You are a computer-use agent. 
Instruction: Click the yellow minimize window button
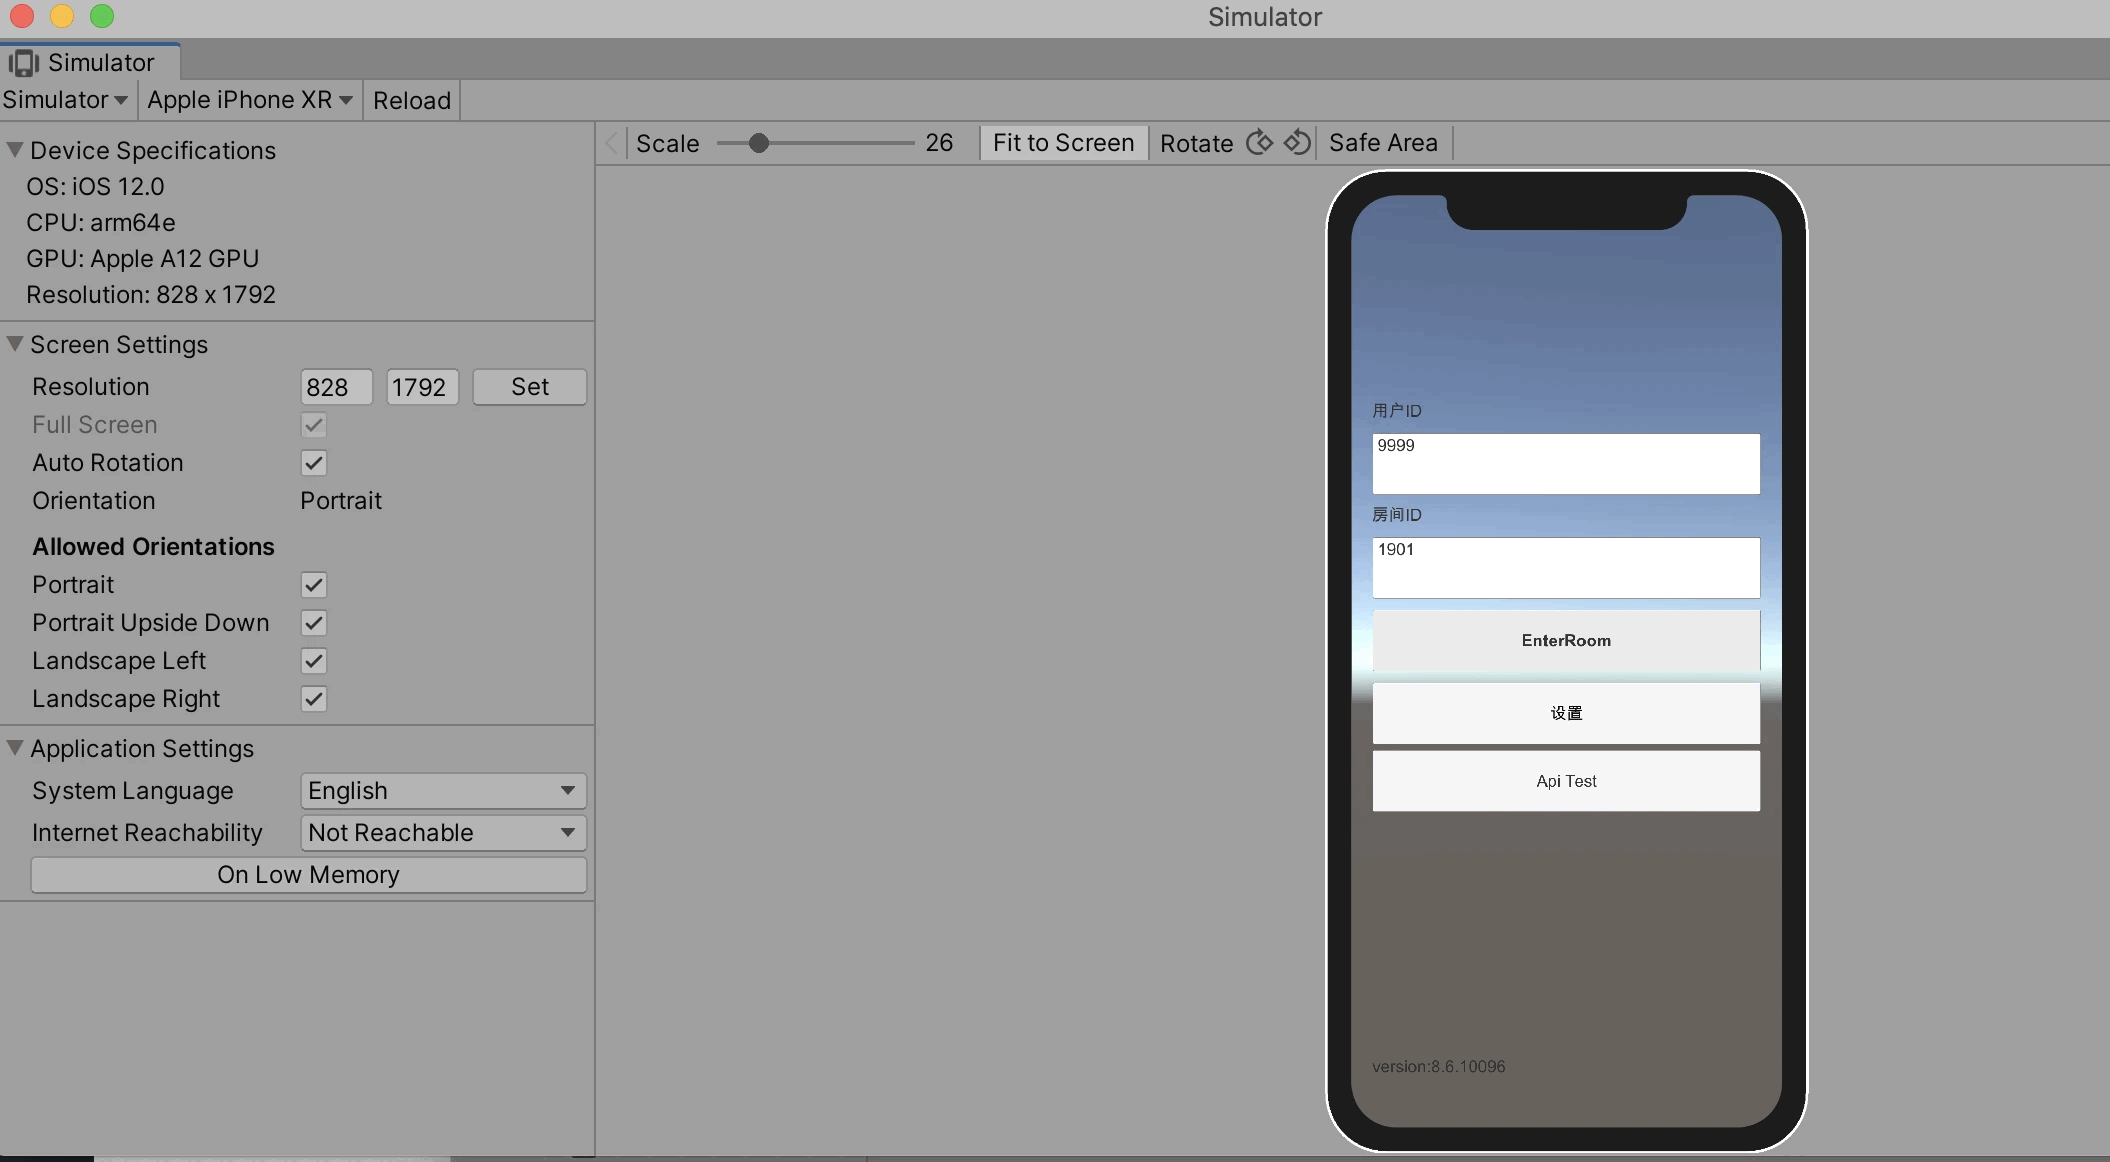point(62,16)
